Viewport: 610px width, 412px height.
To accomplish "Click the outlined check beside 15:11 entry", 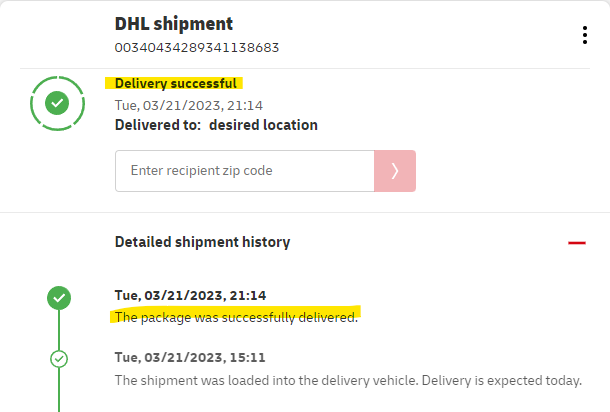I will tap(59, 358).
